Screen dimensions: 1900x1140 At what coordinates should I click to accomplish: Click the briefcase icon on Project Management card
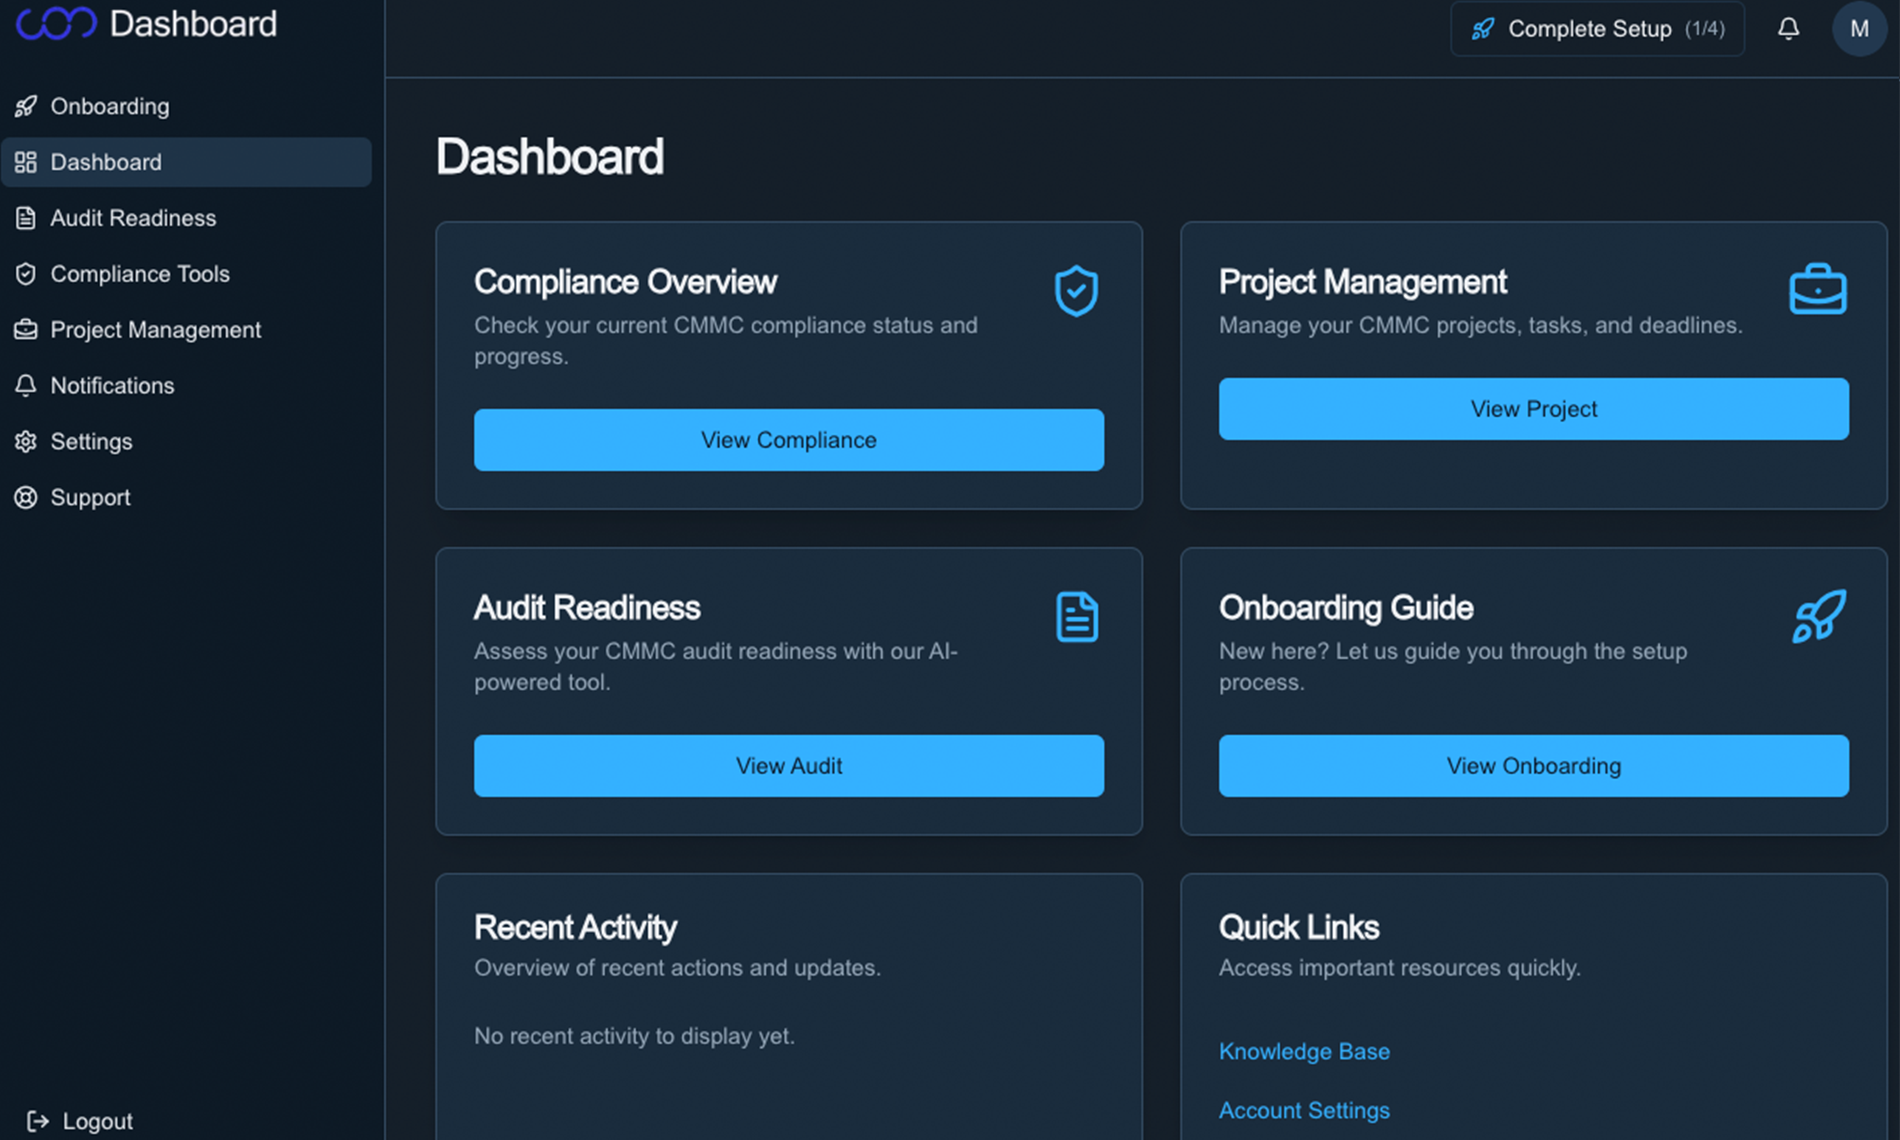[1819, 289]
